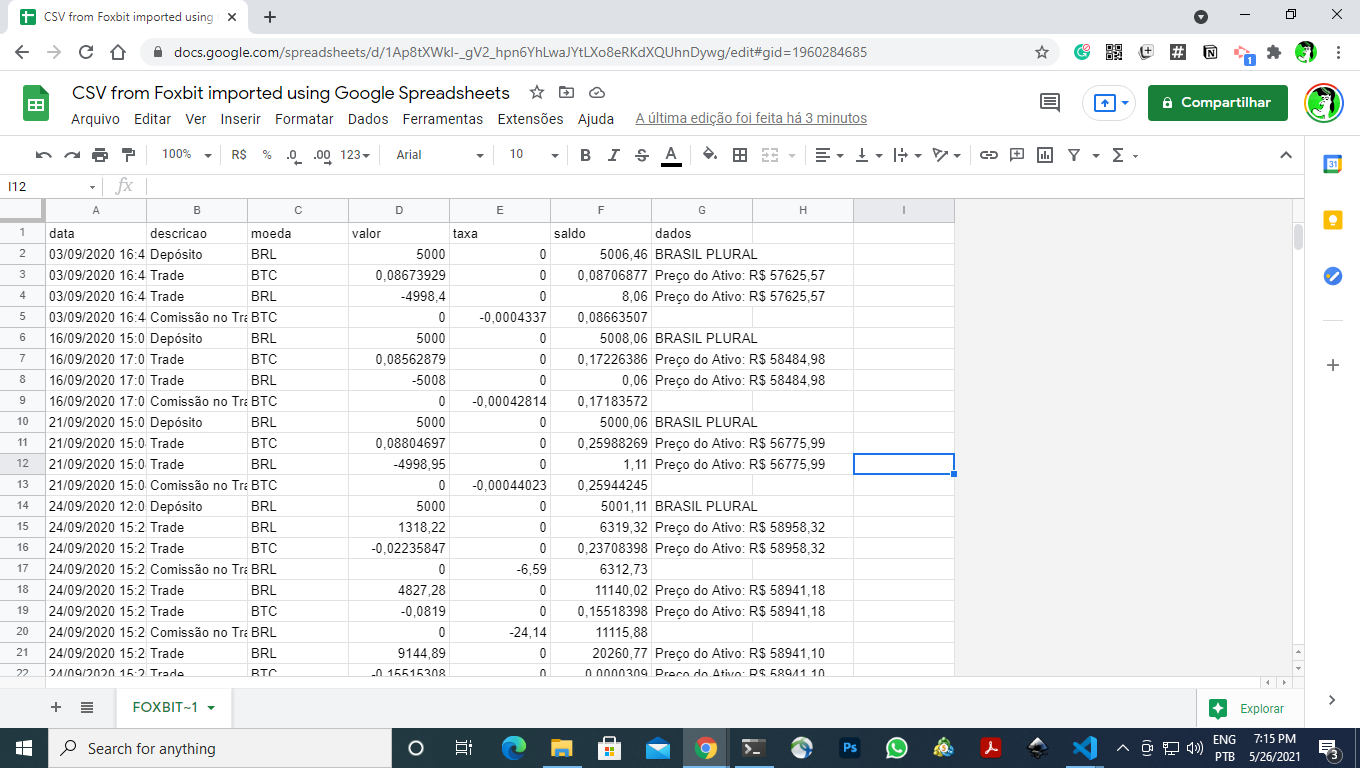The image size is (1360, 768).
Task: Open the Insert chart tool
Action: coord(1043,155)
